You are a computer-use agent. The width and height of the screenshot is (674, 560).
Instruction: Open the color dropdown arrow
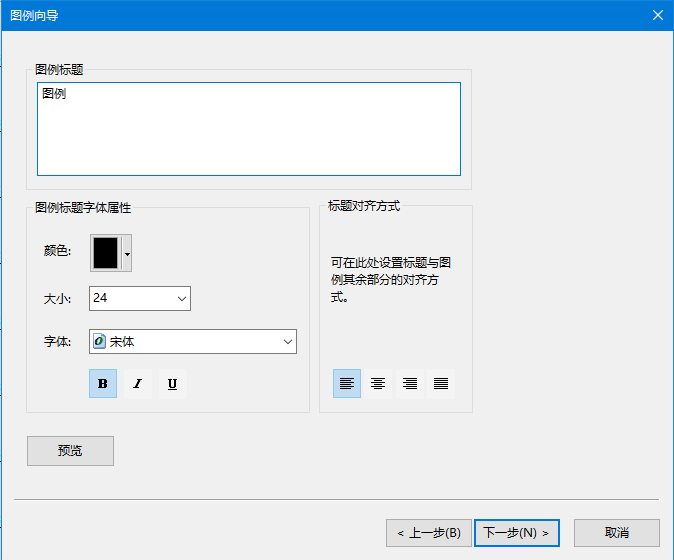127,254
